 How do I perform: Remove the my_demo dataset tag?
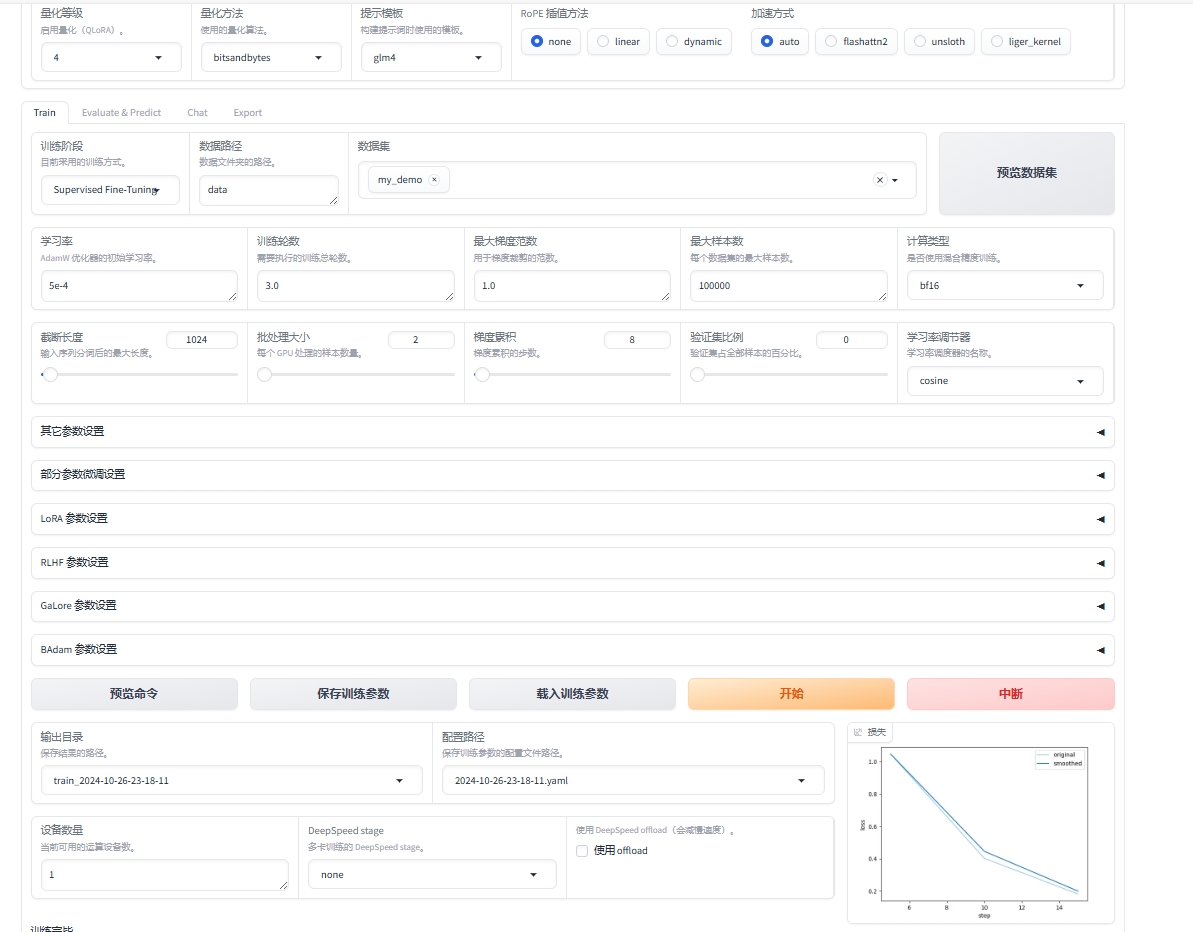click(434, 180)
